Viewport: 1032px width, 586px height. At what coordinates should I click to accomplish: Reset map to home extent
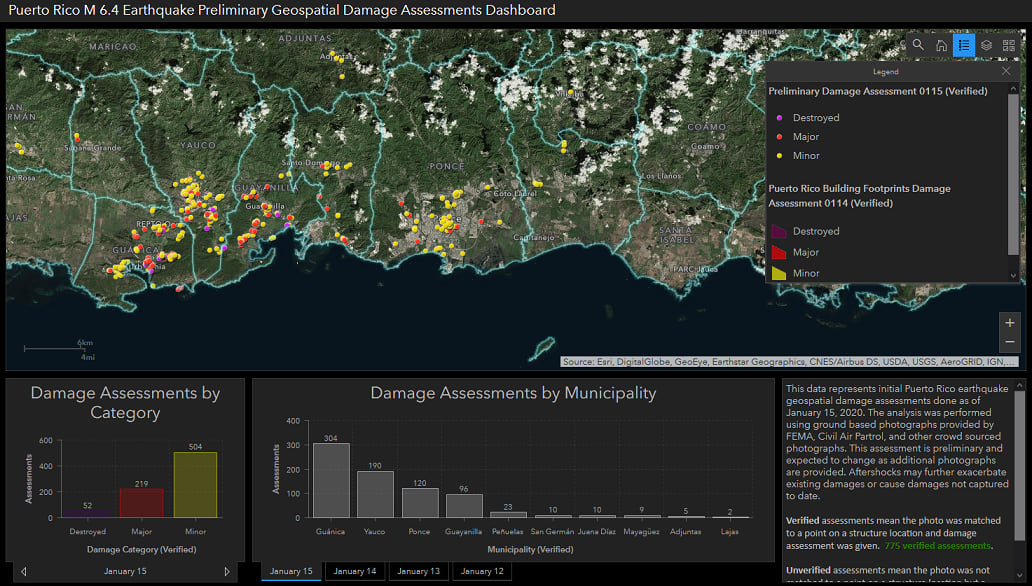[941, 45]
